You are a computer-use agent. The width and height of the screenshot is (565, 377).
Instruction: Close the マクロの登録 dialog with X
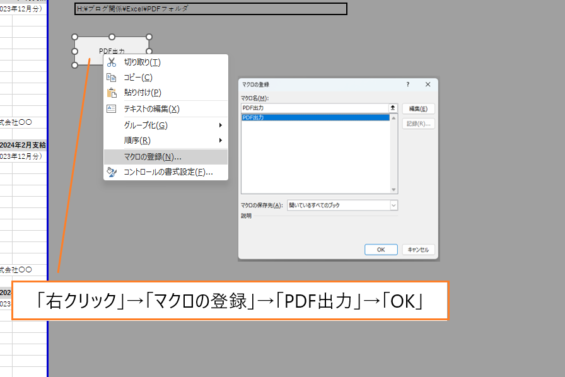pos(428,84)
